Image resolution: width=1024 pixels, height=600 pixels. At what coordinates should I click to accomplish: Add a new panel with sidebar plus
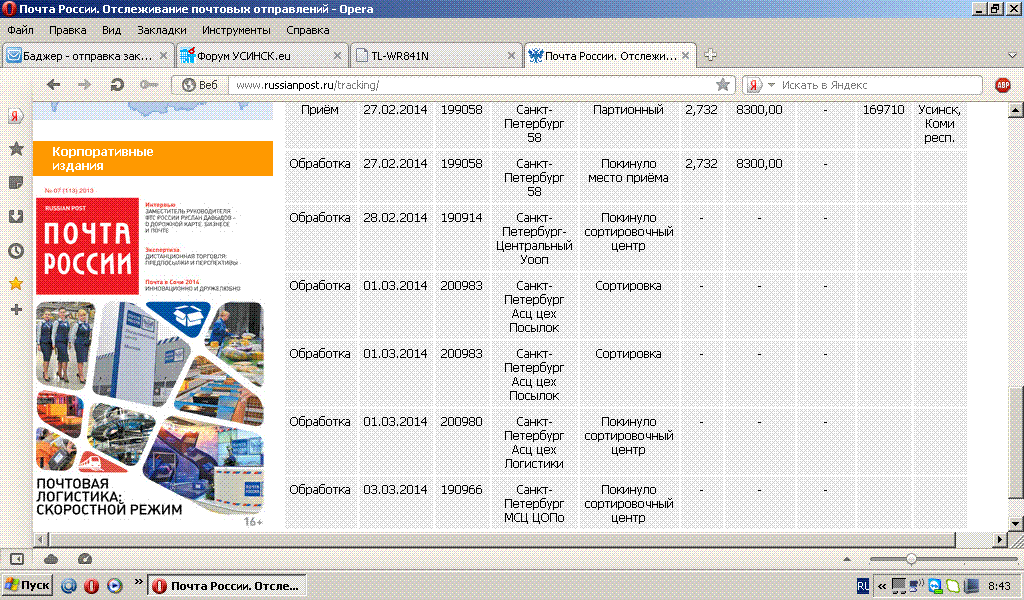click(16, 310)
